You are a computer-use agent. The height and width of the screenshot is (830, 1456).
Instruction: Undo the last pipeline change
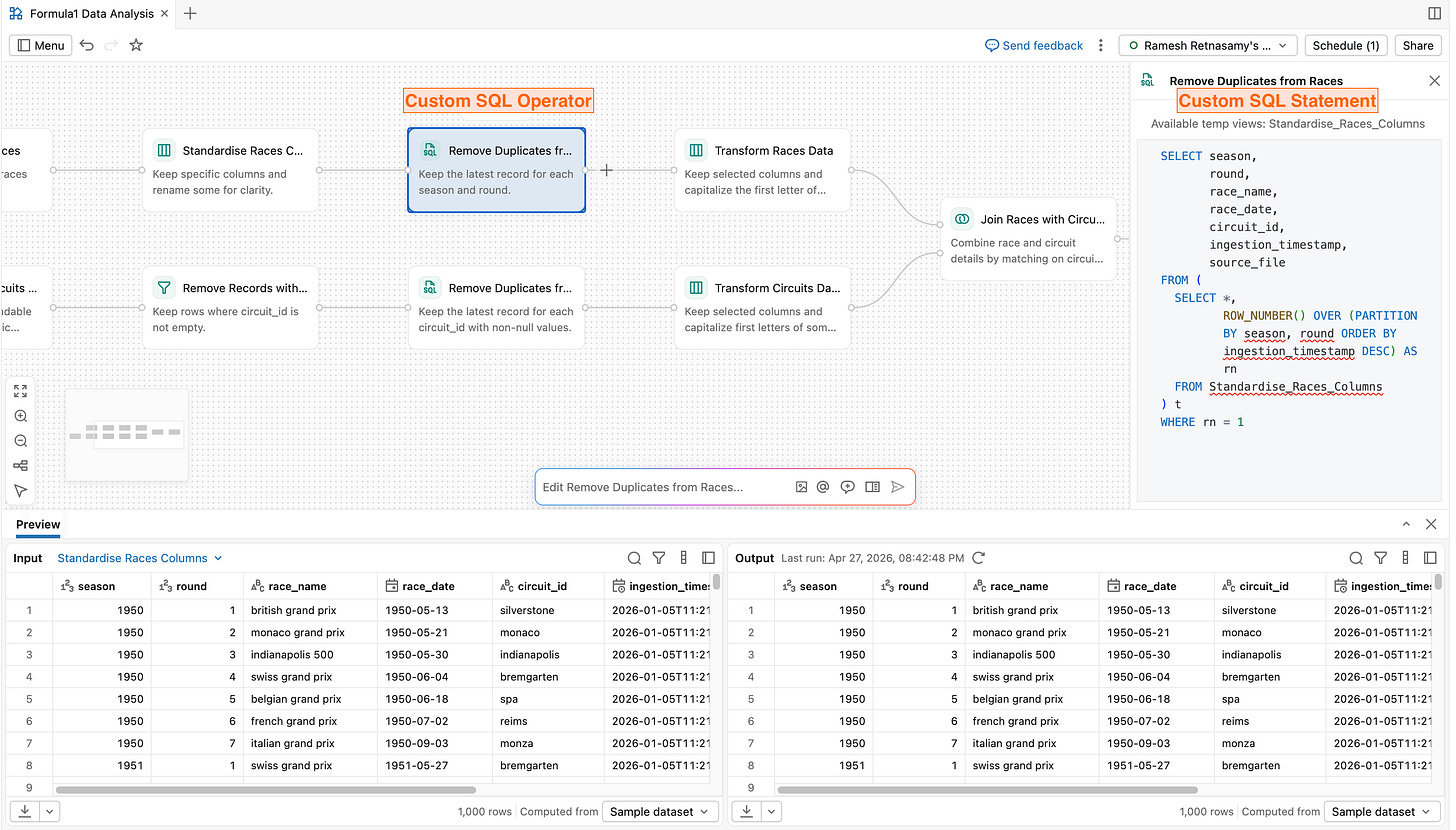click(x=87, y=45)
